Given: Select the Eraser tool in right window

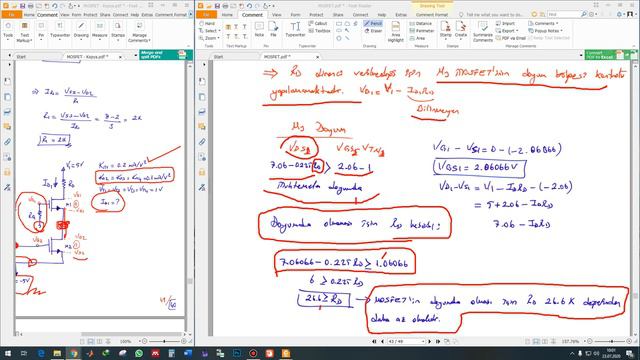Looking at the screenshot, I should click(373, 31).
